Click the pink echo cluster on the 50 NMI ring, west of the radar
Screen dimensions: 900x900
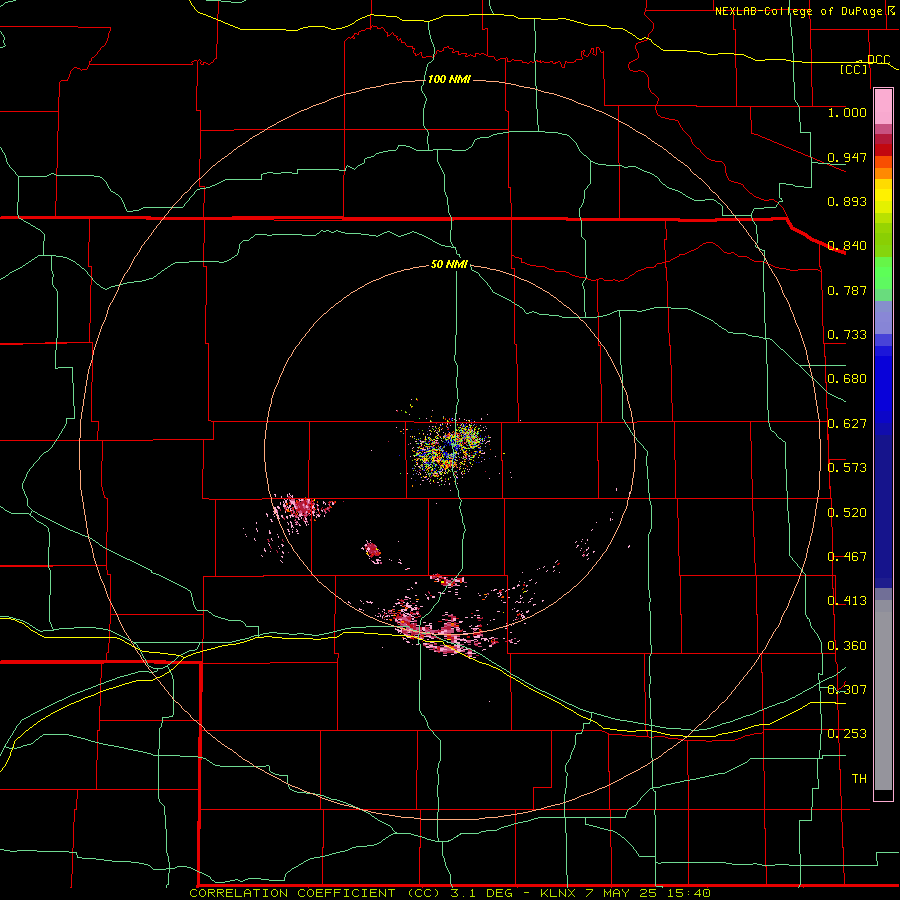[x=300, y=508]
